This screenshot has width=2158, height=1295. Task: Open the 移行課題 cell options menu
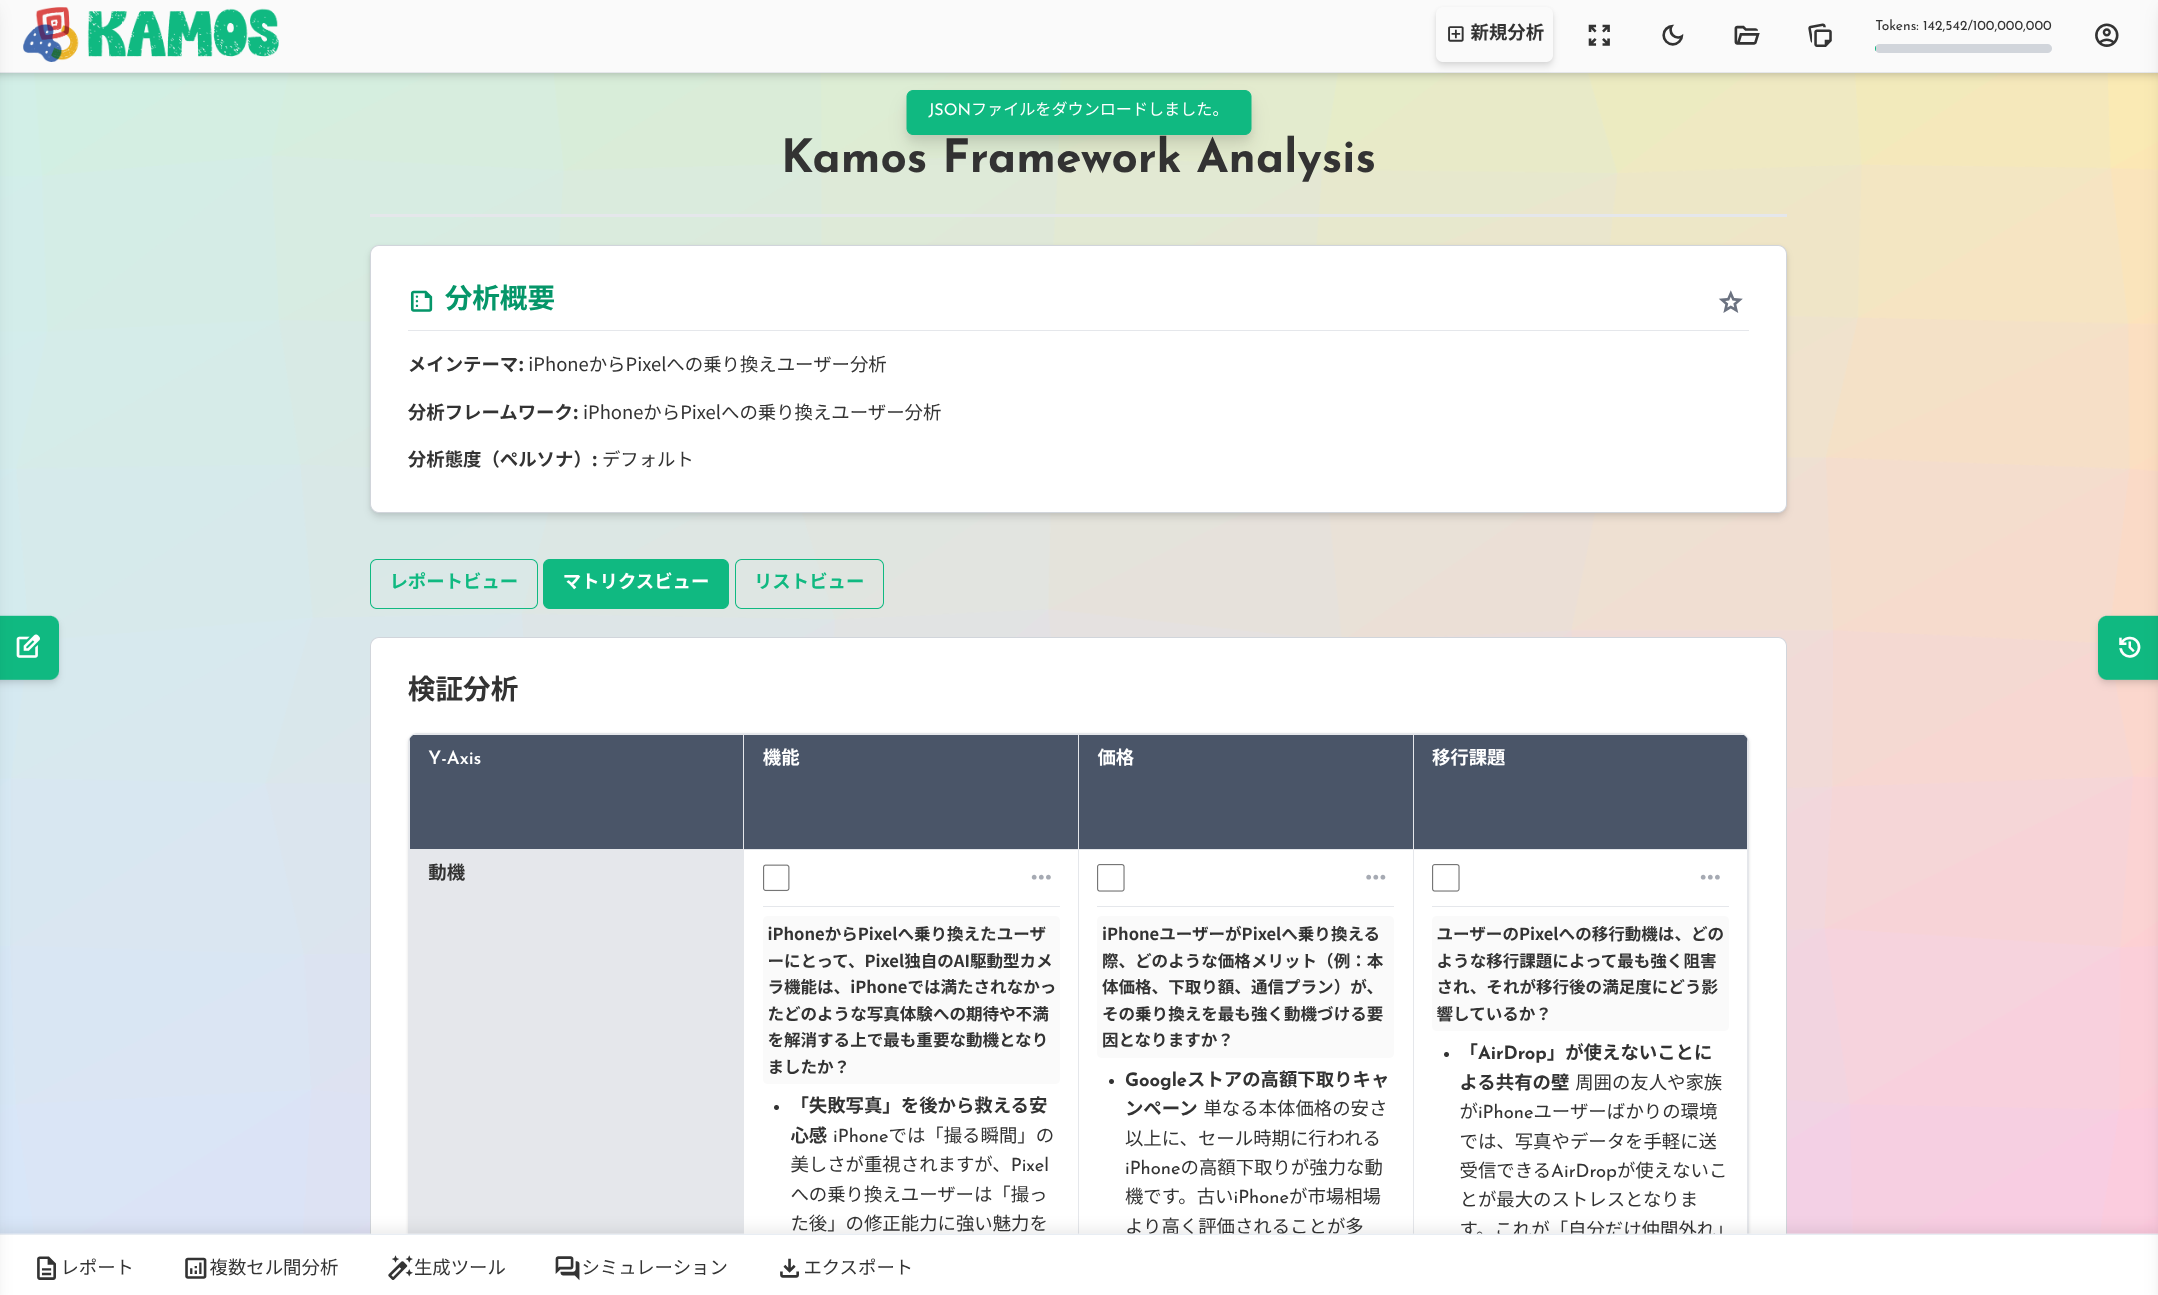click(1710, 877)
